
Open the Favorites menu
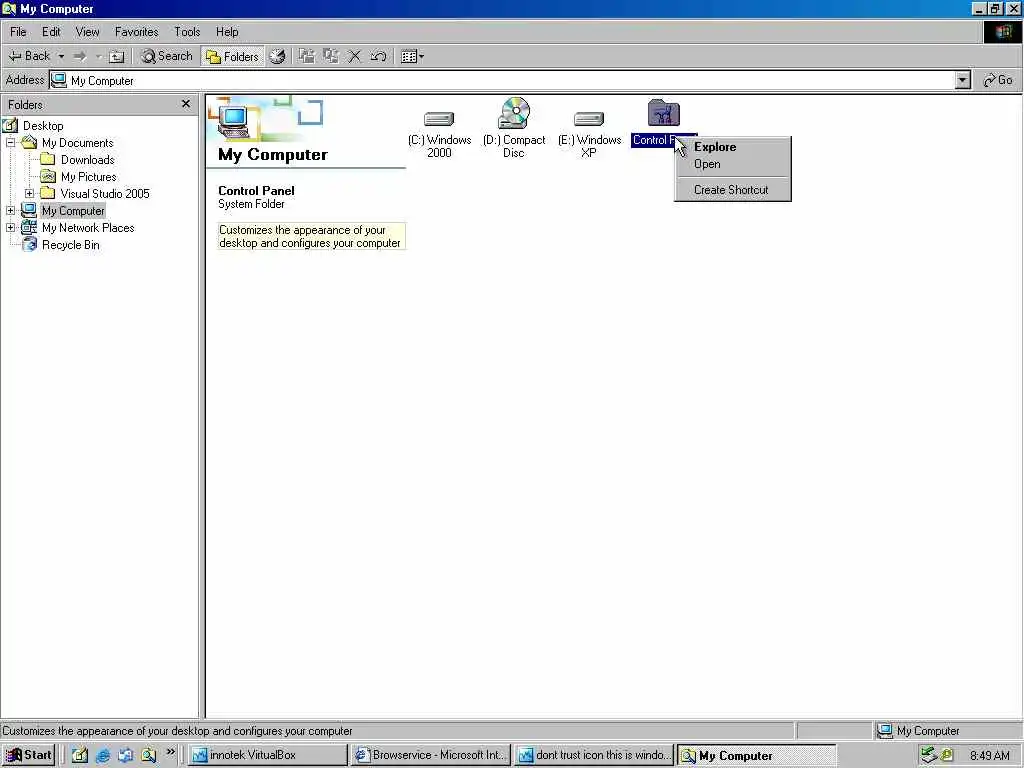click(x=136, y=31)
